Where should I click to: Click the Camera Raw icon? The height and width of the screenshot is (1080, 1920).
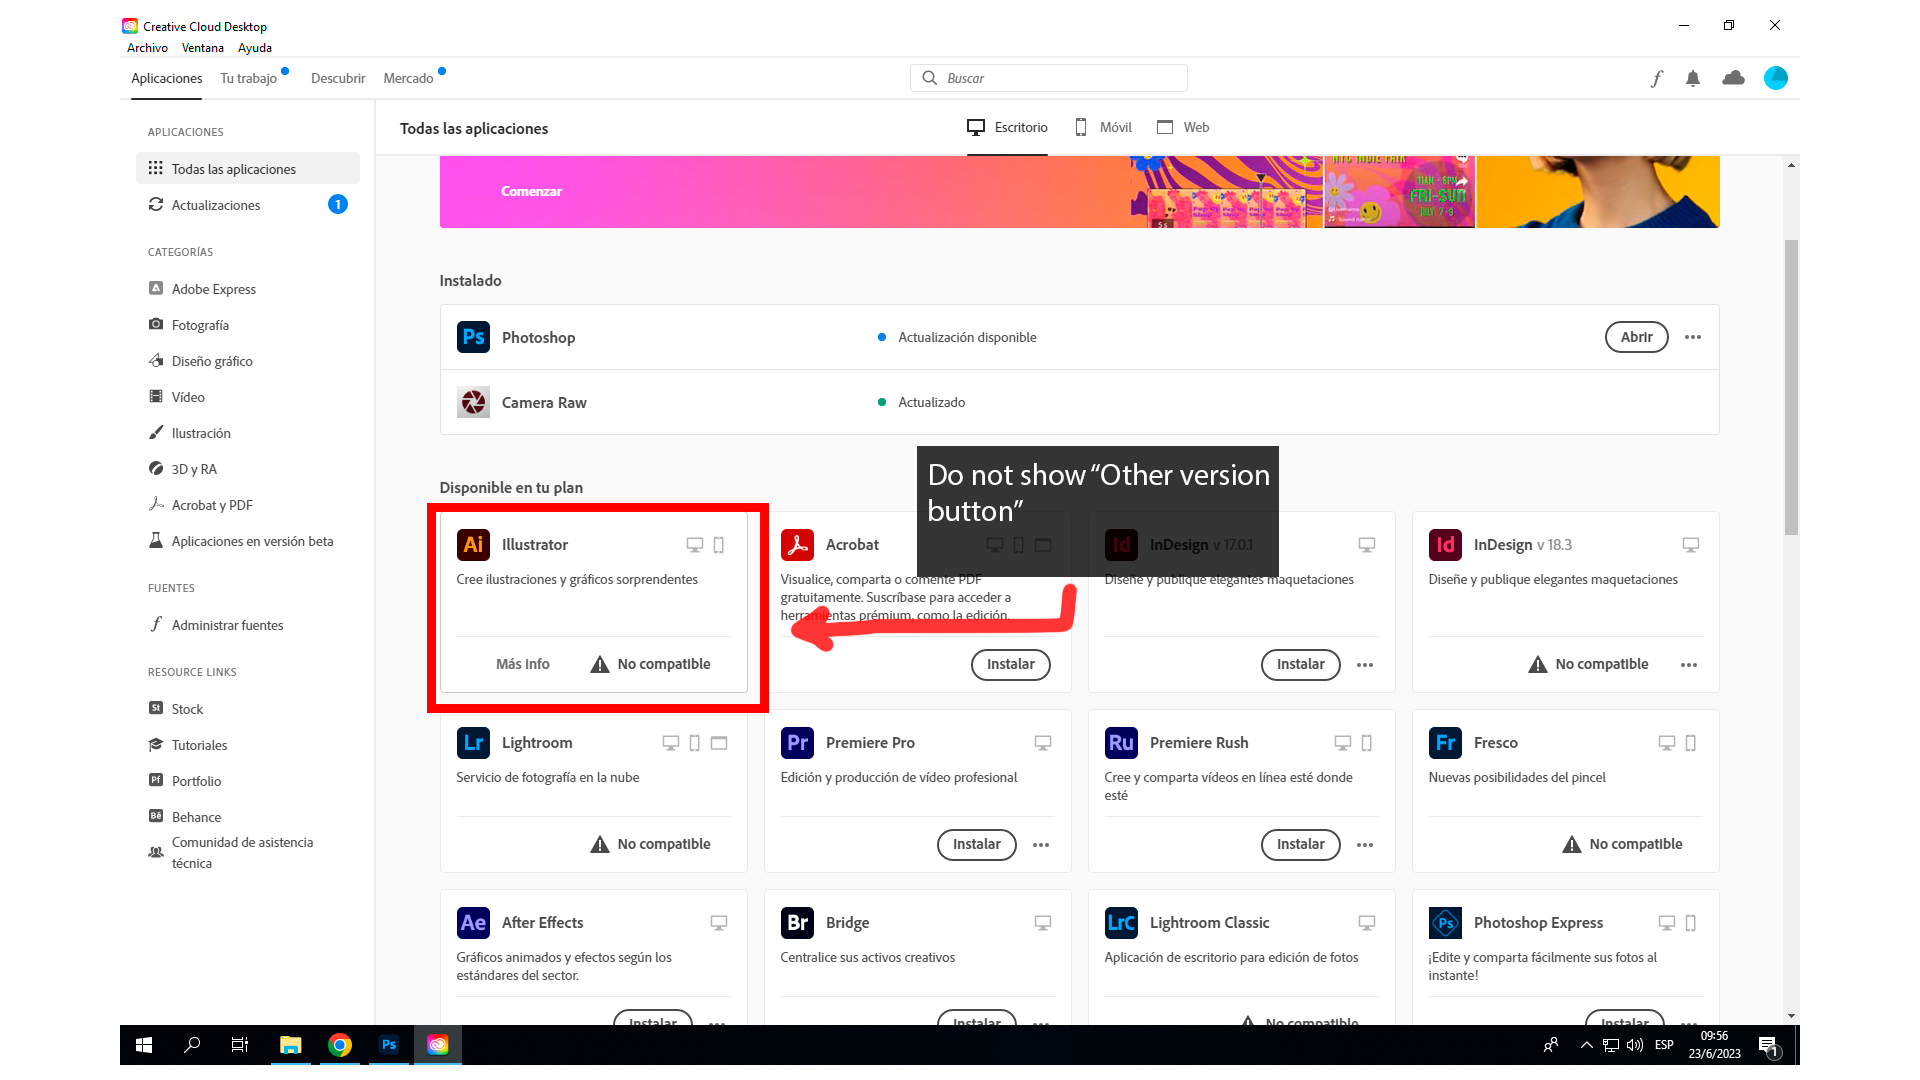[472, 402]
